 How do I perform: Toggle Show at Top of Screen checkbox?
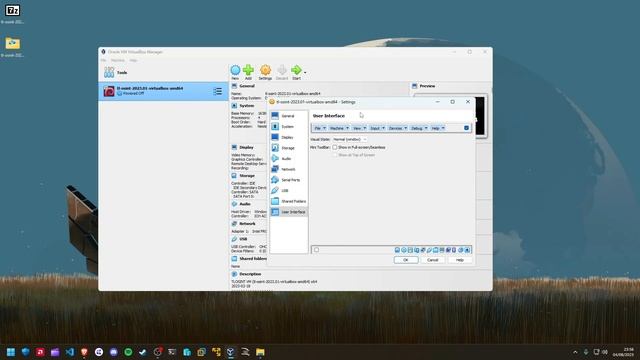pyautogui.click(x=335, y=155)
